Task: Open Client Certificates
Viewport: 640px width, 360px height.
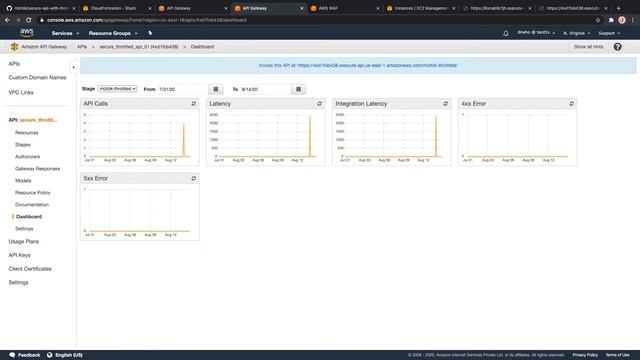Action: 30,269
